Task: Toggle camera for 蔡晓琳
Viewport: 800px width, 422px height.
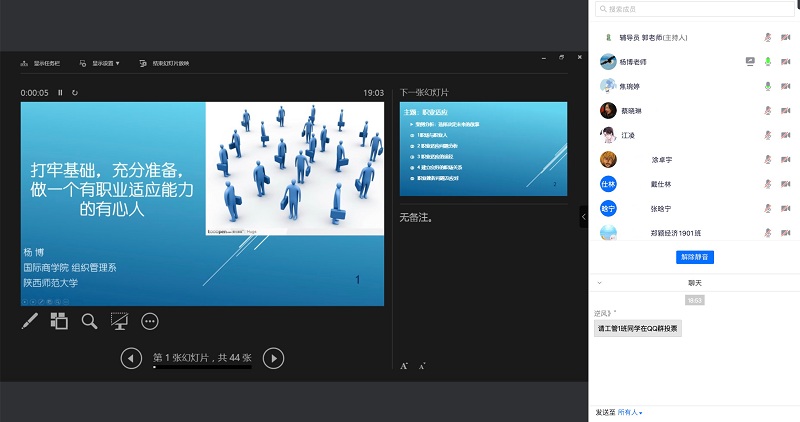Action: 785,110
